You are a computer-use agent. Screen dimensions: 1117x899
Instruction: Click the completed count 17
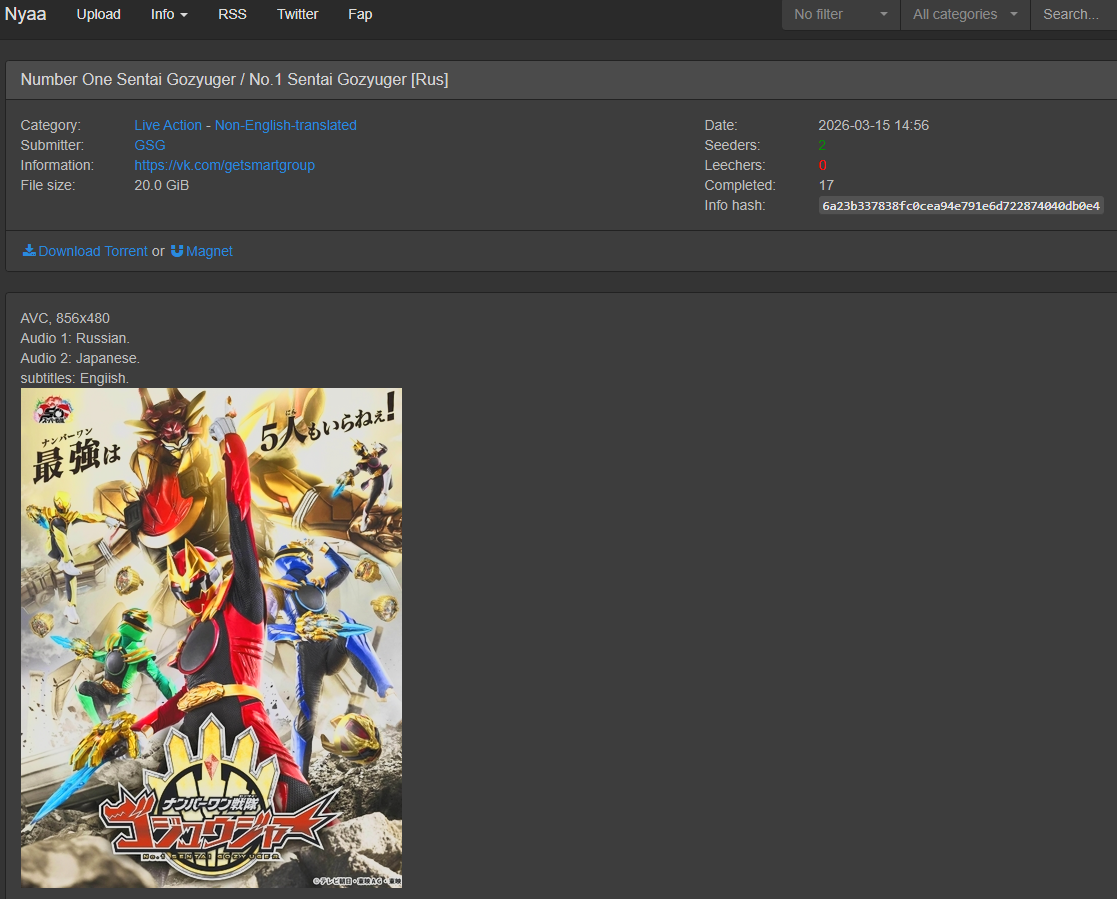tap(826, 185)
